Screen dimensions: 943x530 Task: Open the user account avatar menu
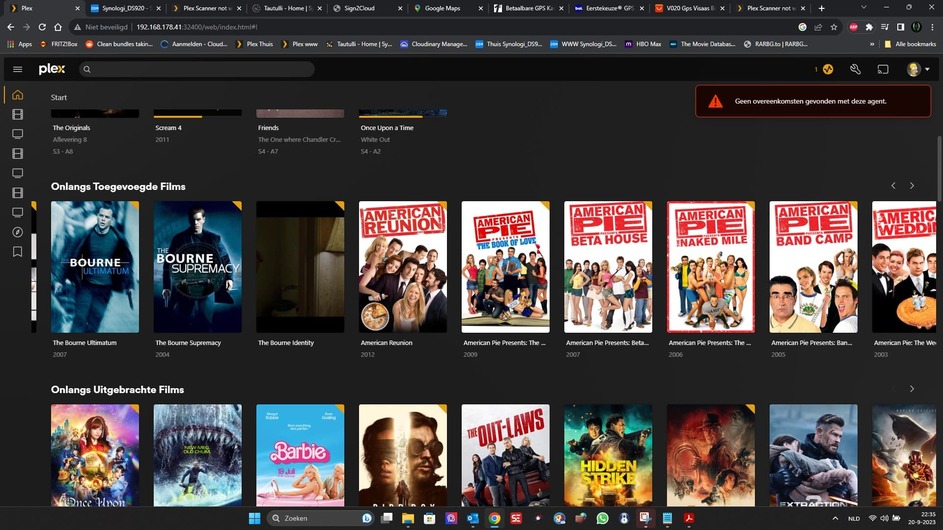click(x=918, y=69)
